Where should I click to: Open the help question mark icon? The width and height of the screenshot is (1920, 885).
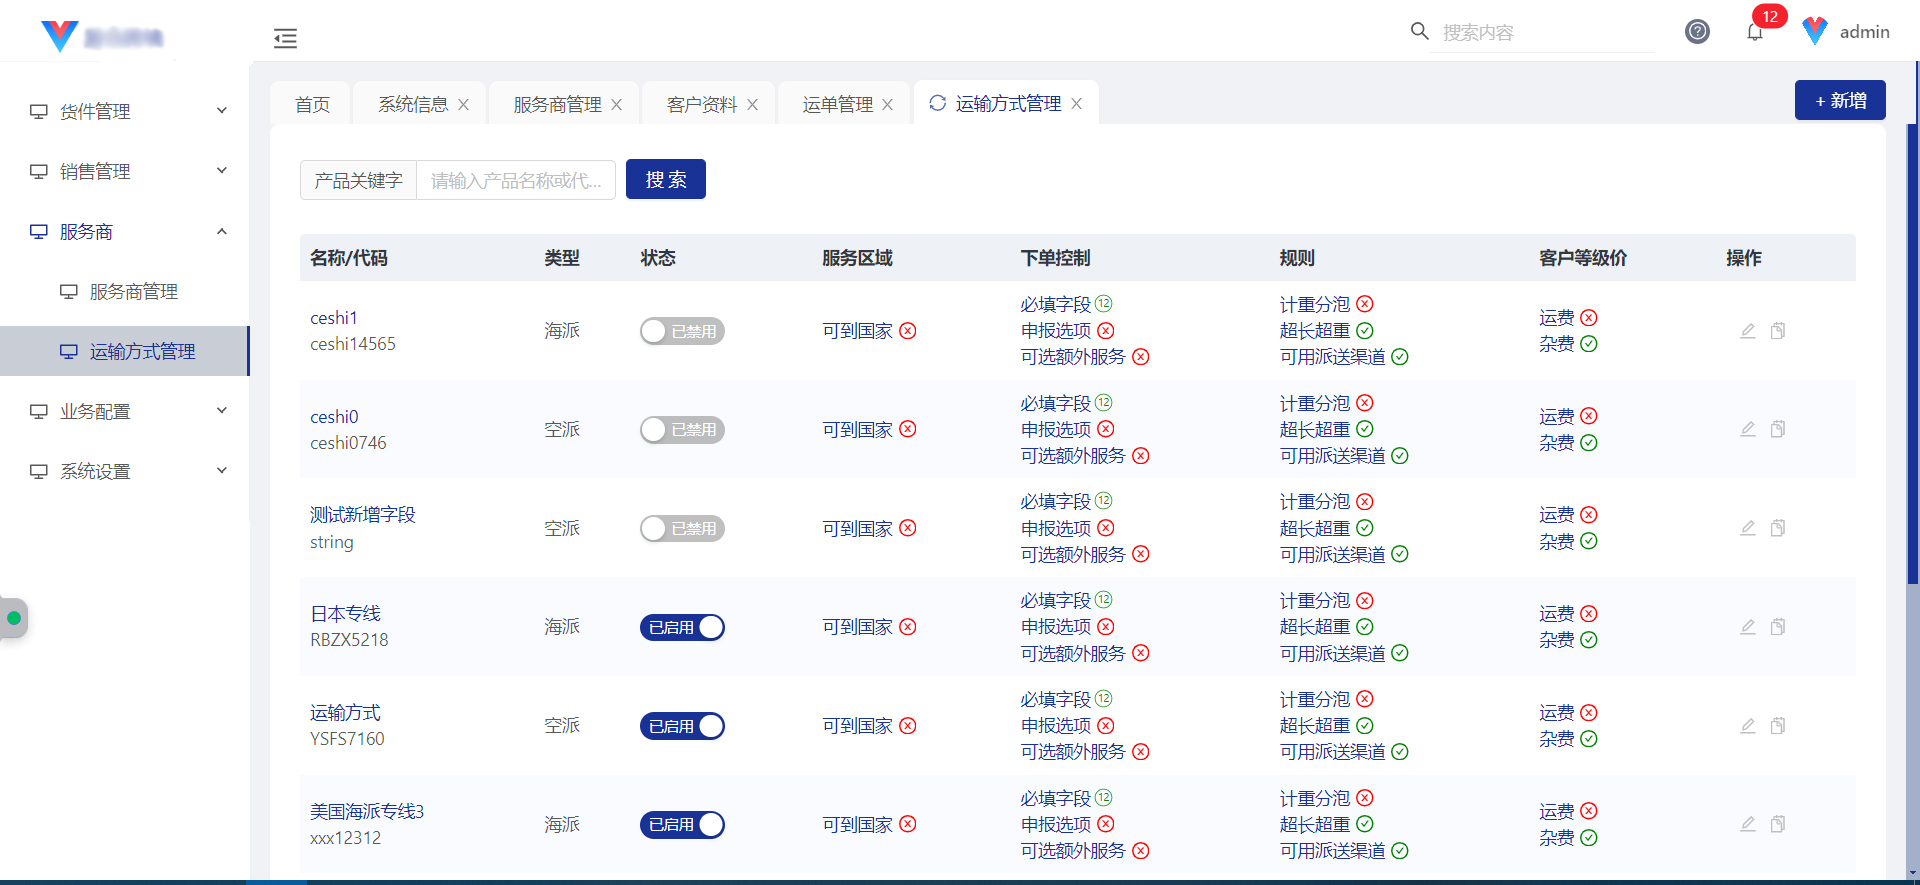pyautogui.click(x=1697, y=31)
